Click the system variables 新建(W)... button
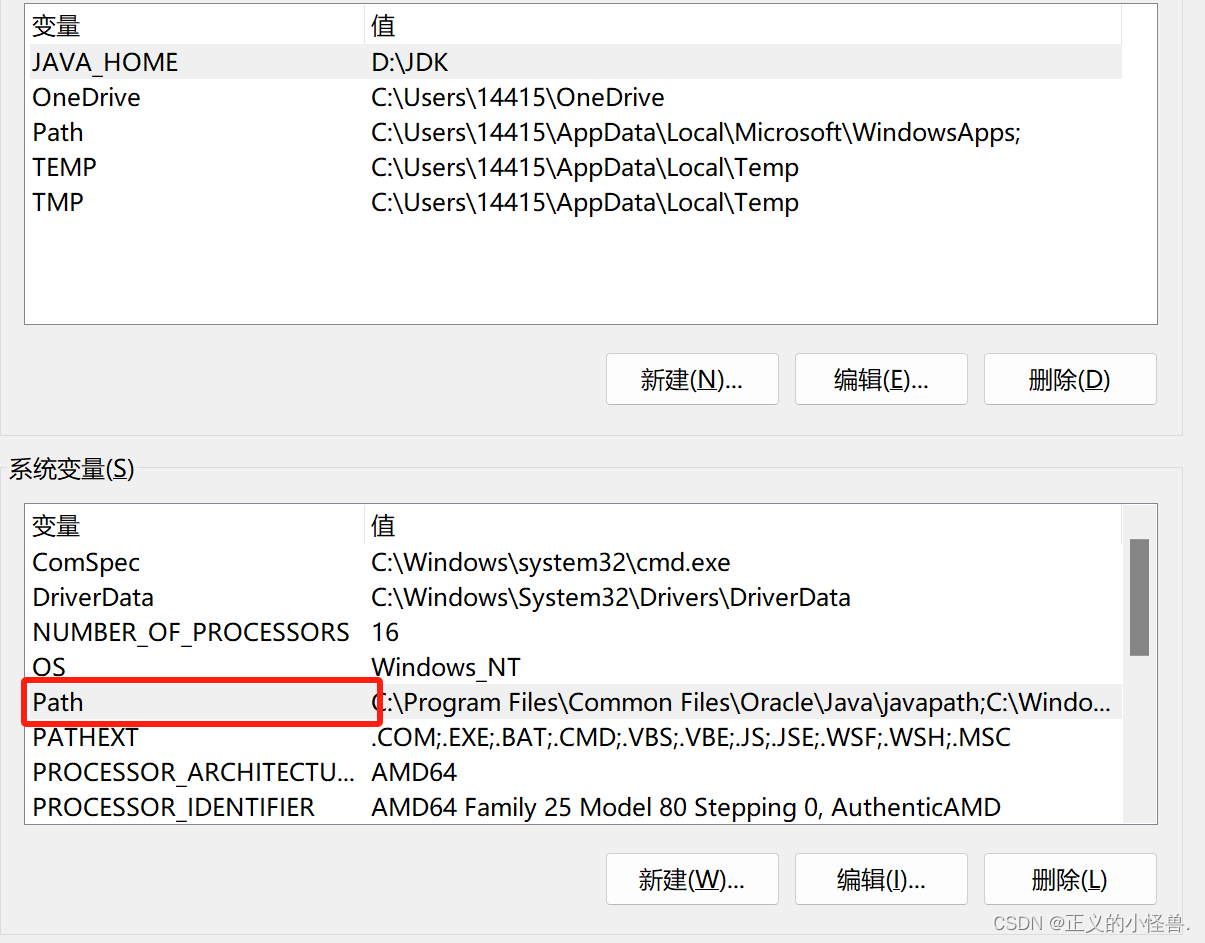1205x943 pixels. [692, 879]
